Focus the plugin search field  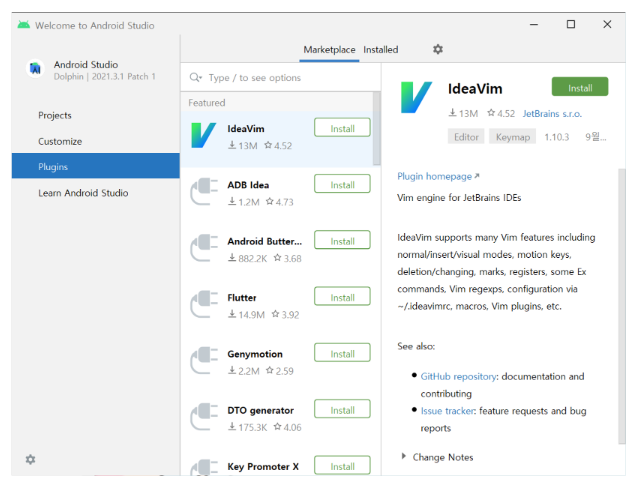[281, 77]
